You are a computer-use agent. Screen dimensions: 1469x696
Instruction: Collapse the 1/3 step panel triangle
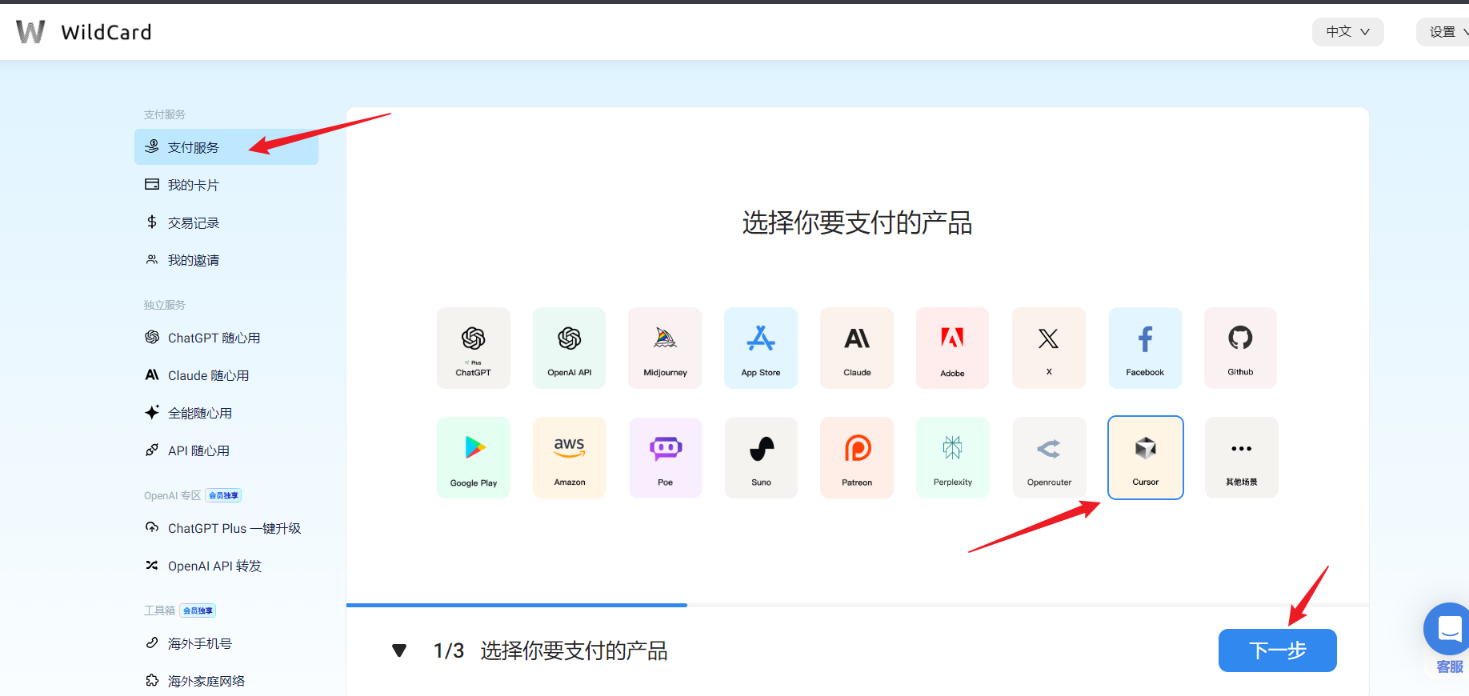[x=399, y=650]
